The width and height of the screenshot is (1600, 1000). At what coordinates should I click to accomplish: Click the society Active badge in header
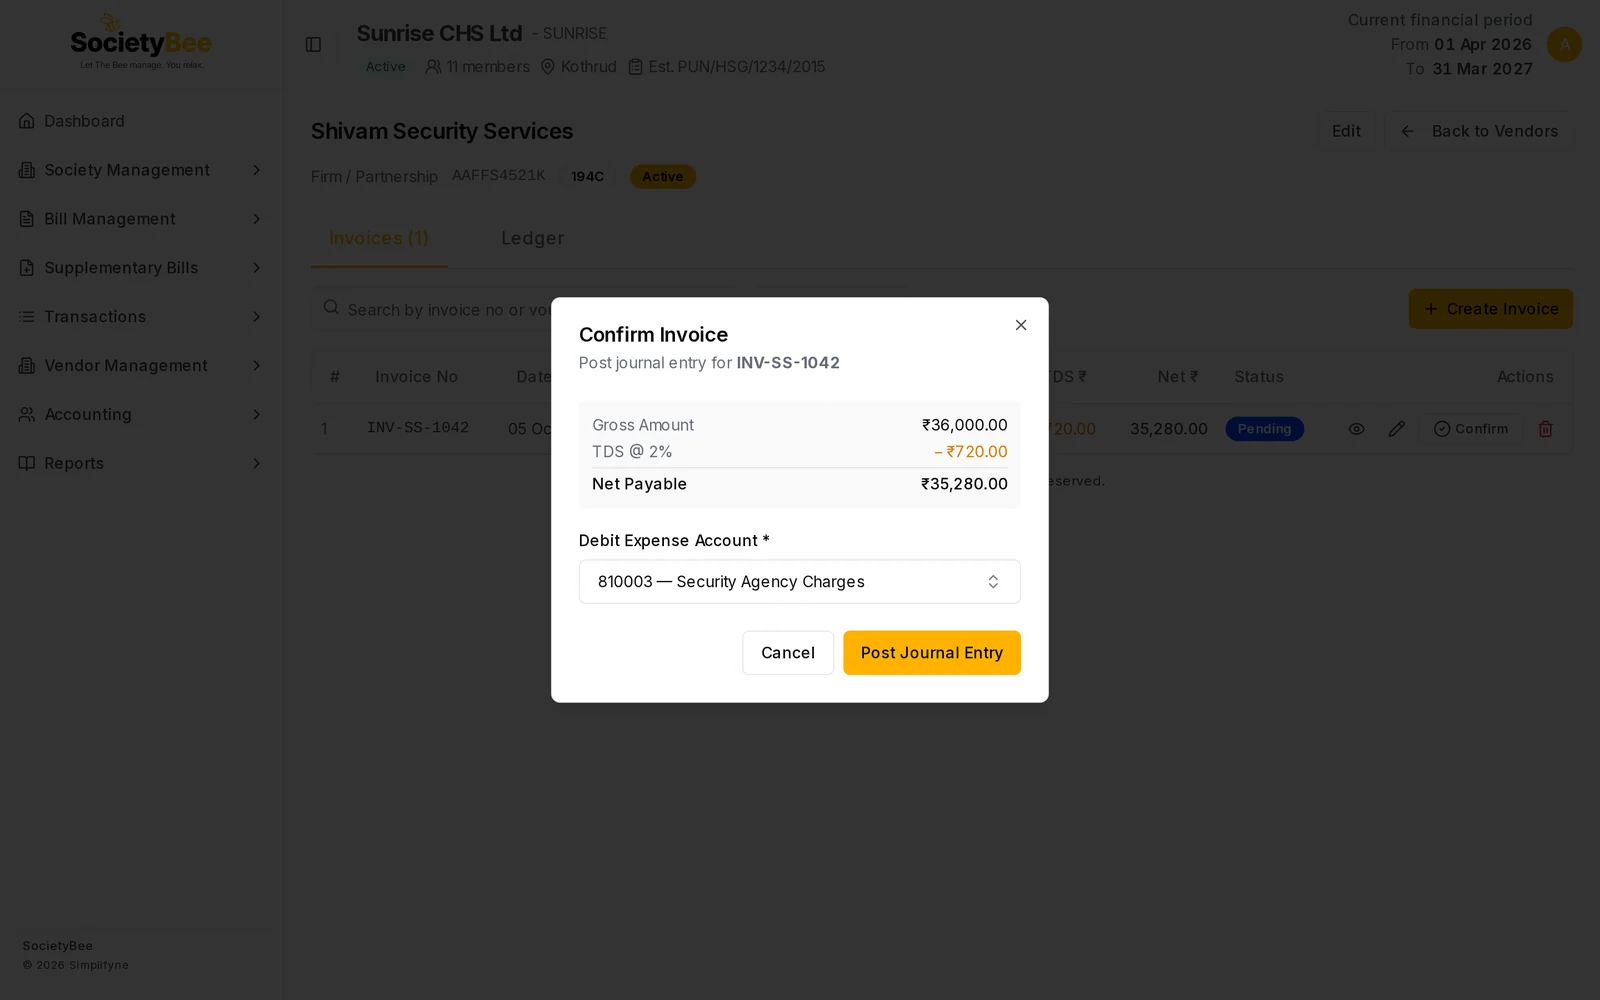tap(385, 67)
